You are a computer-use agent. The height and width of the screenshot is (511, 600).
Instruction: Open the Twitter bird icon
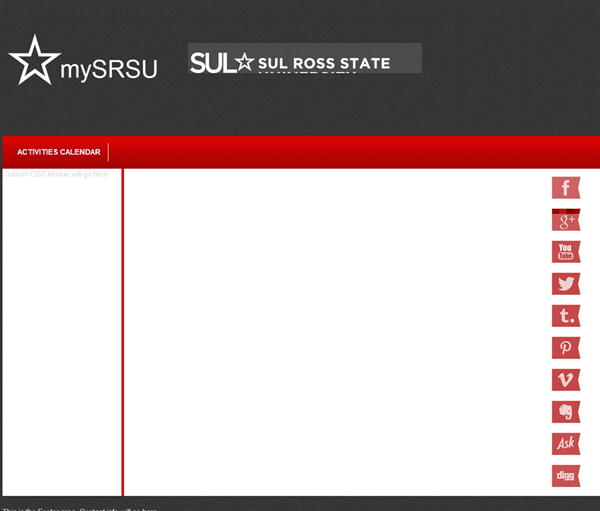tap(565, 284)
